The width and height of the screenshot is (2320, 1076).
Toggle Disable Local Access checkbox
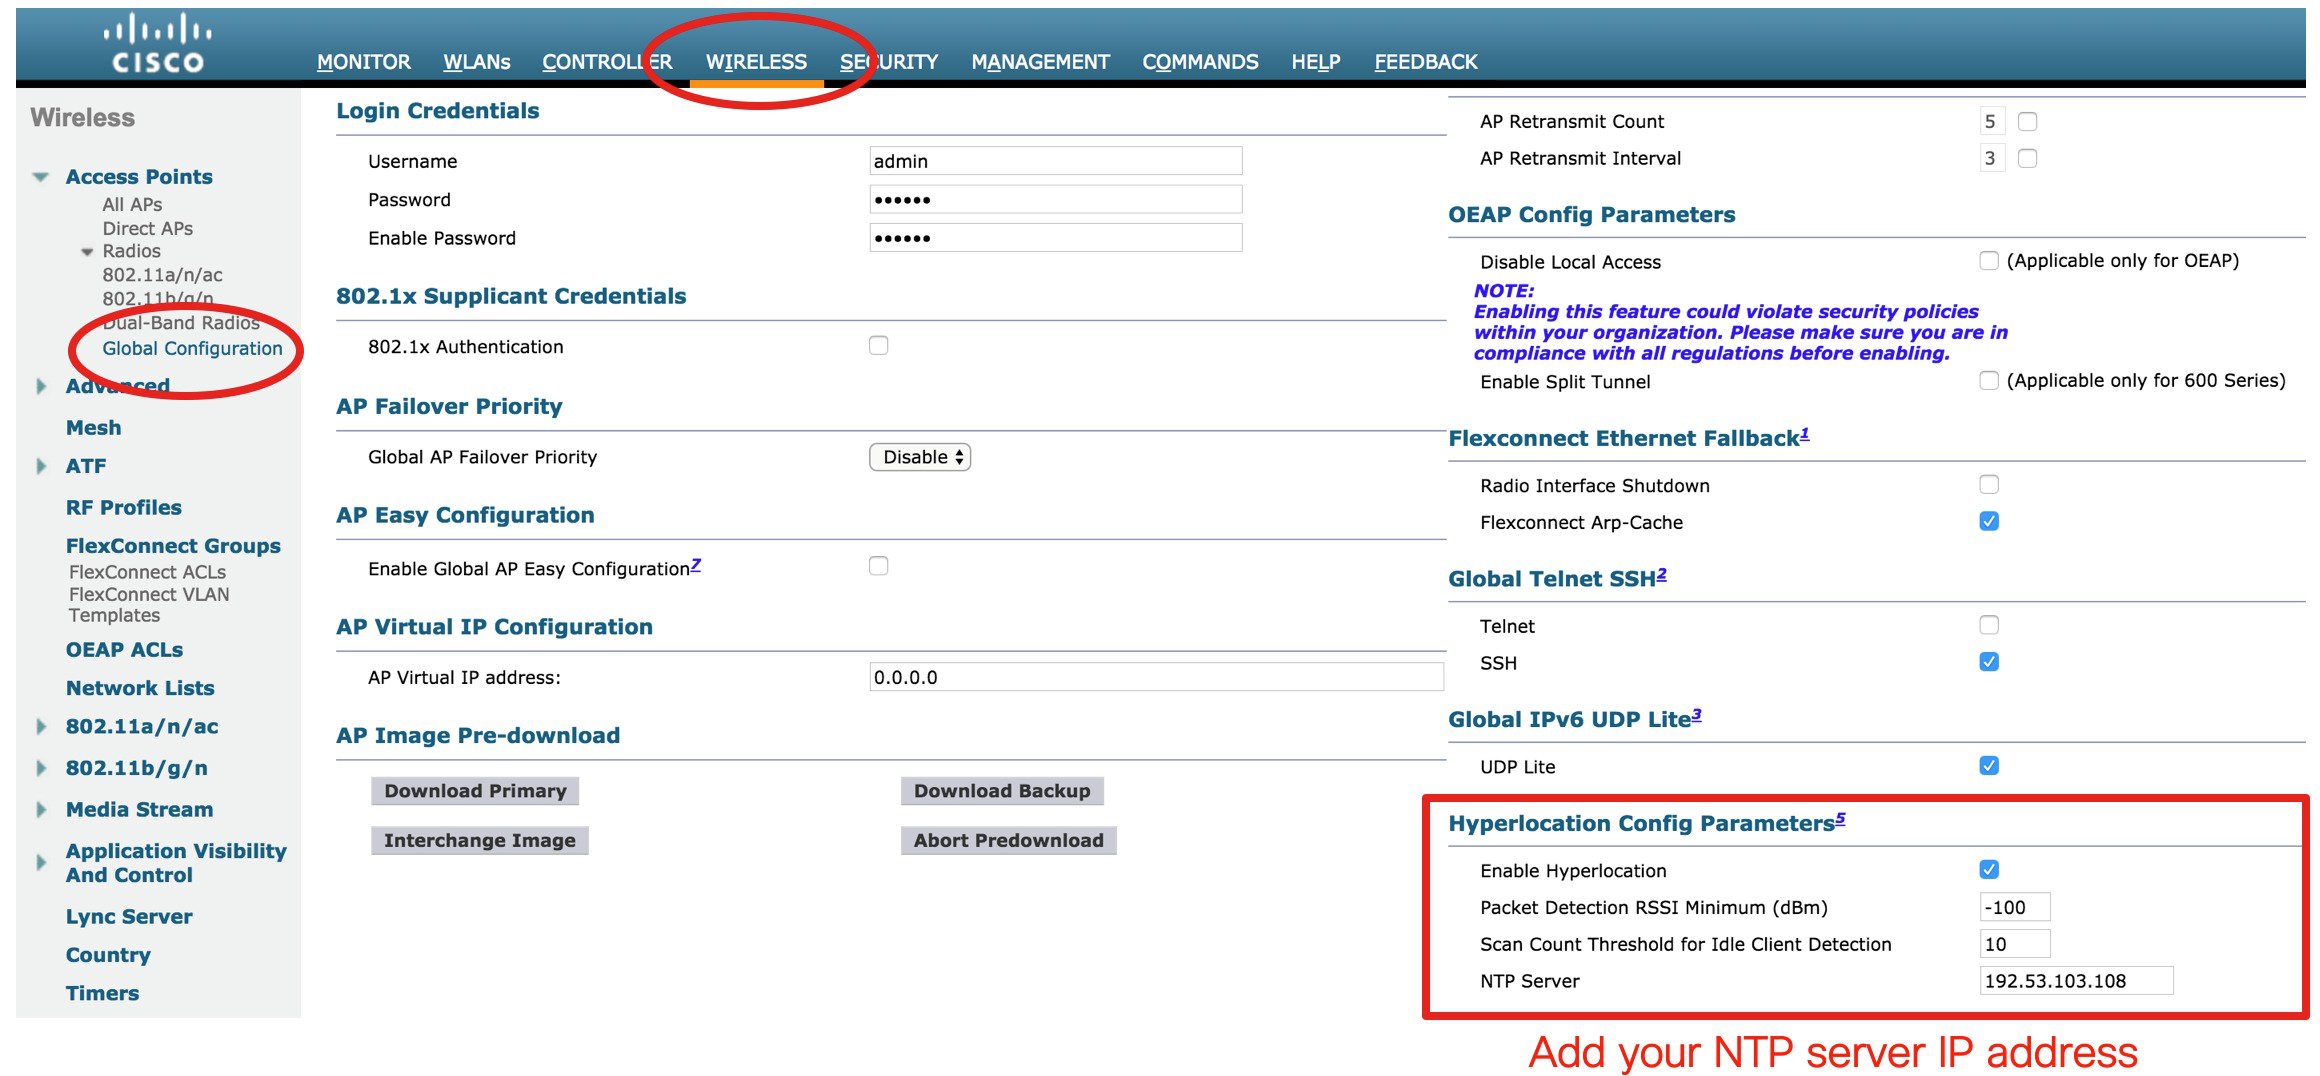click(x=1989, y=260)
